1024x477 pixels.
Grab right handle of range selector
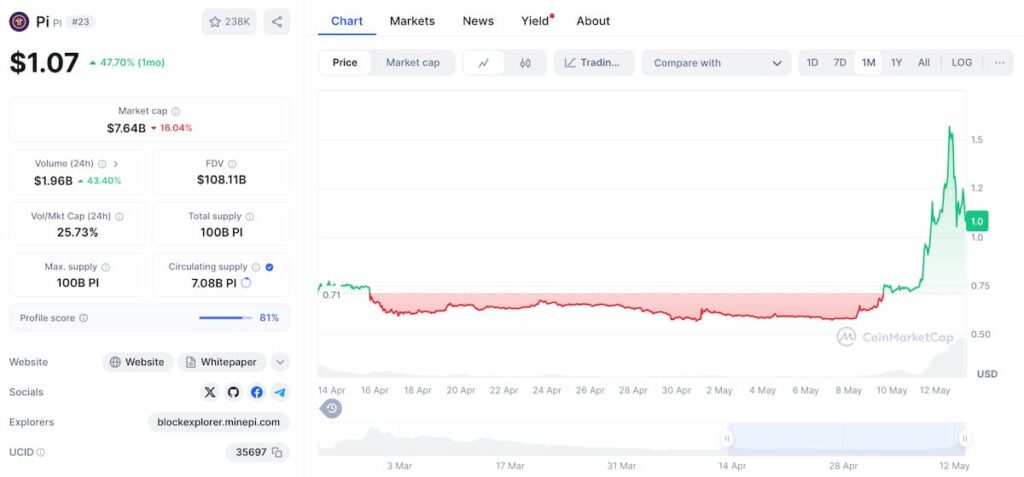click(965, 438)
